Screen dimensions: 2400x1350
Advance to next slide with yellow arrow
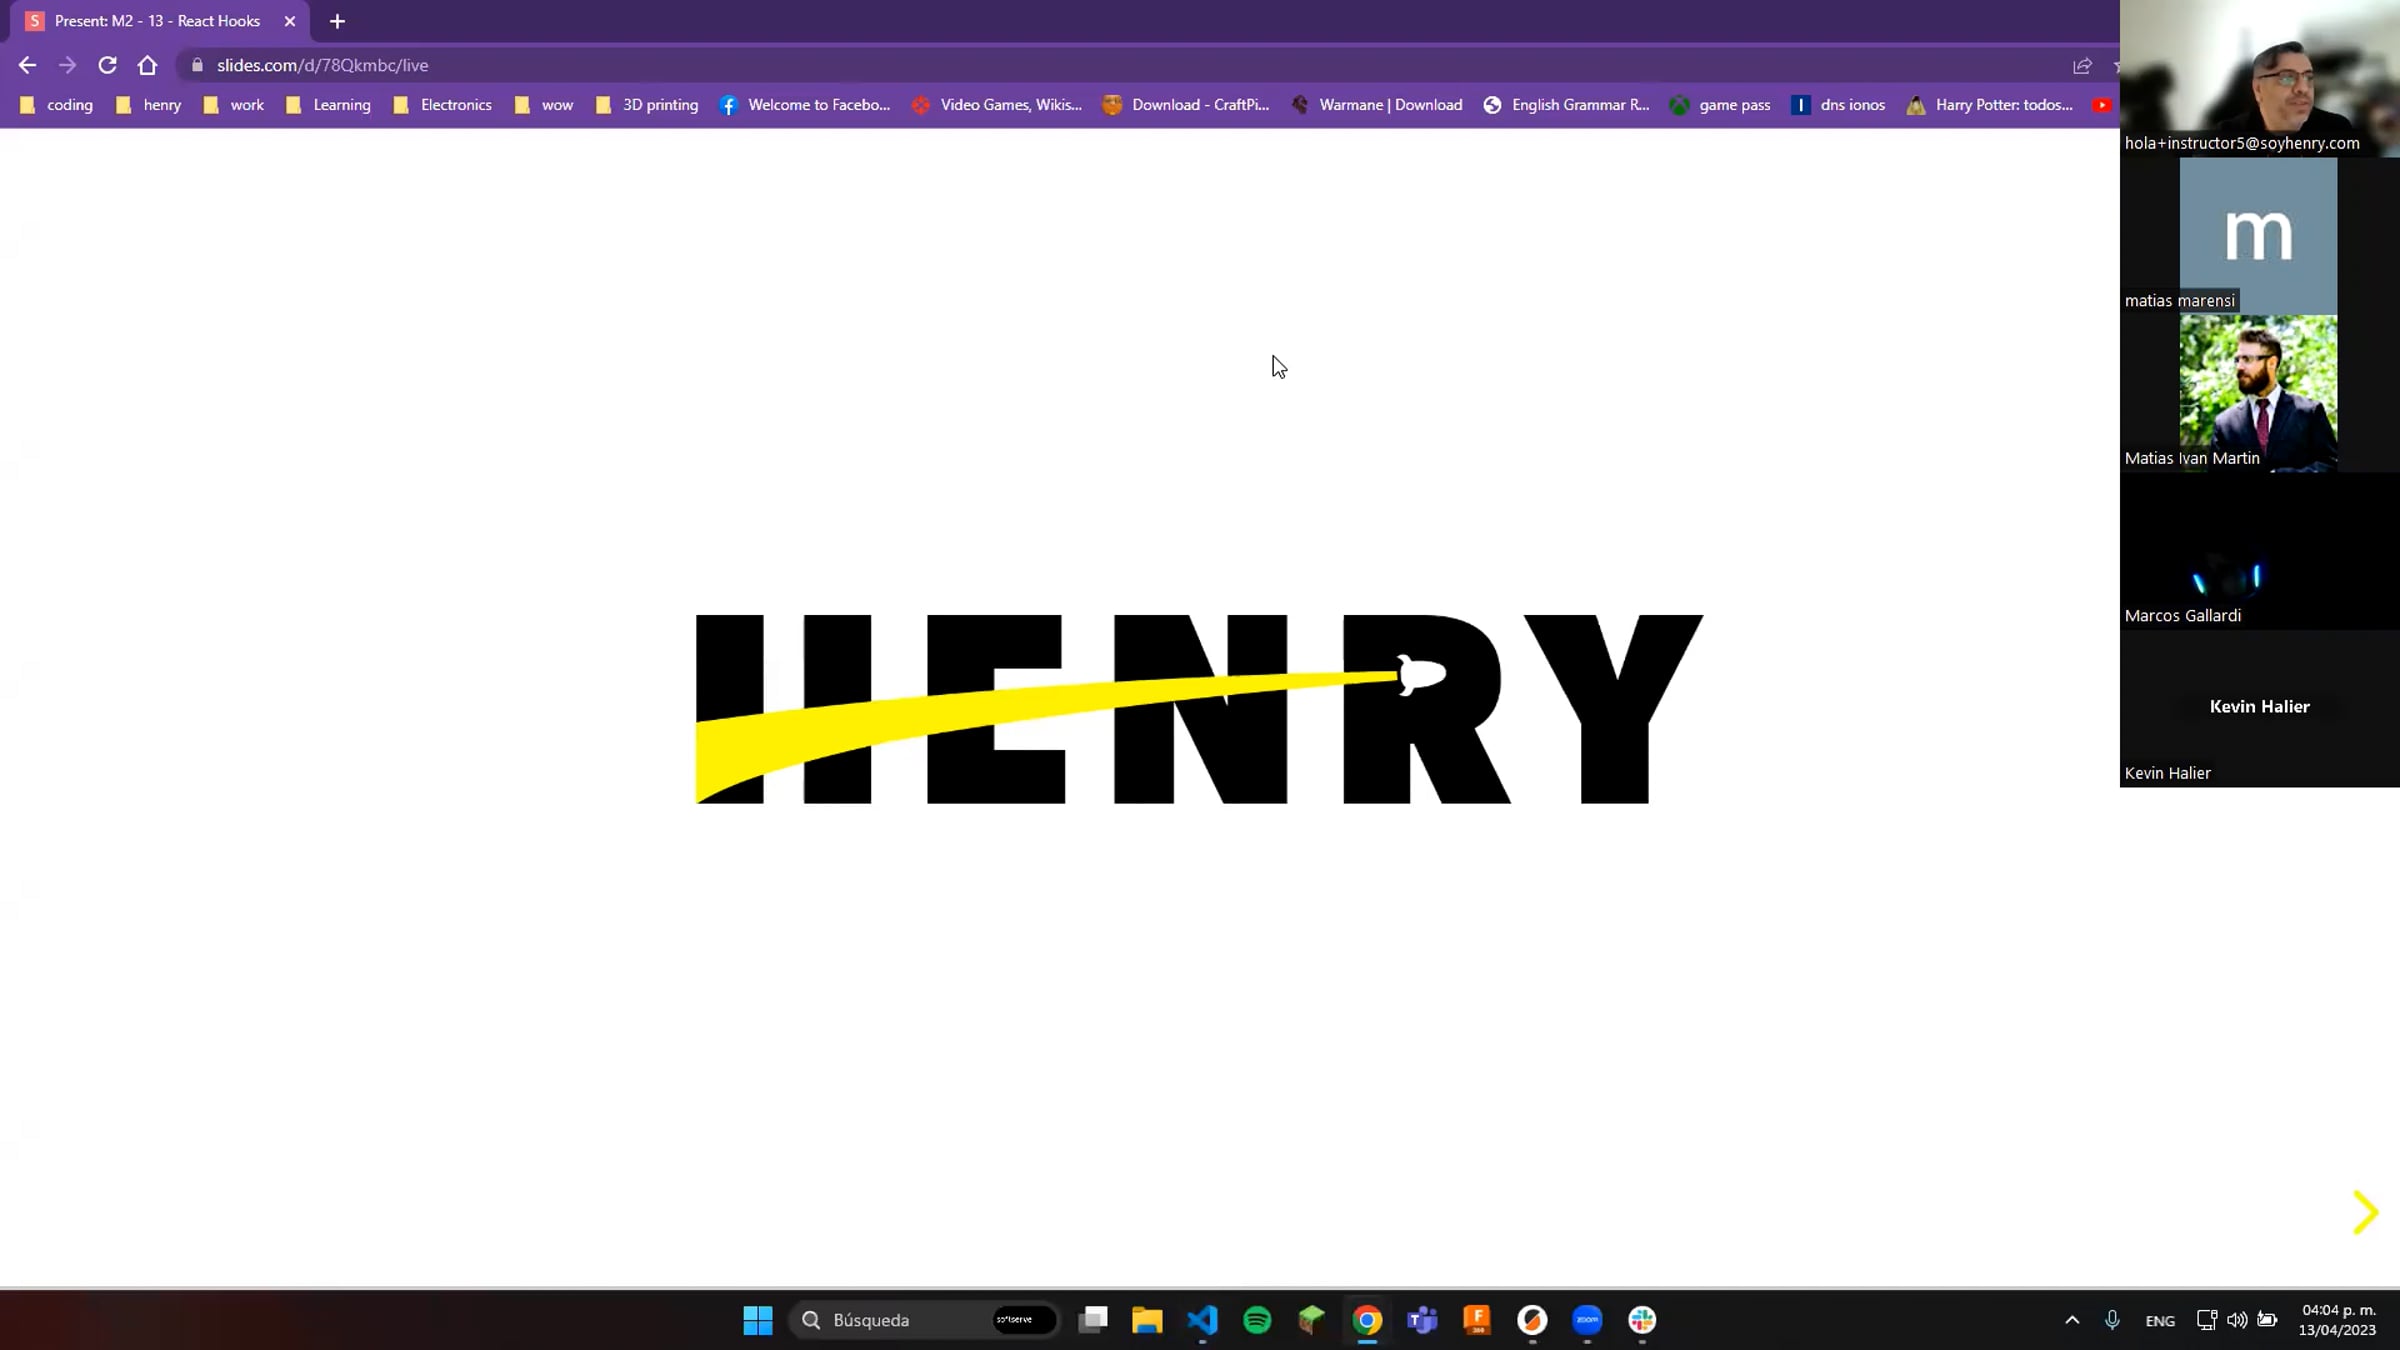pos(2364,1212)
